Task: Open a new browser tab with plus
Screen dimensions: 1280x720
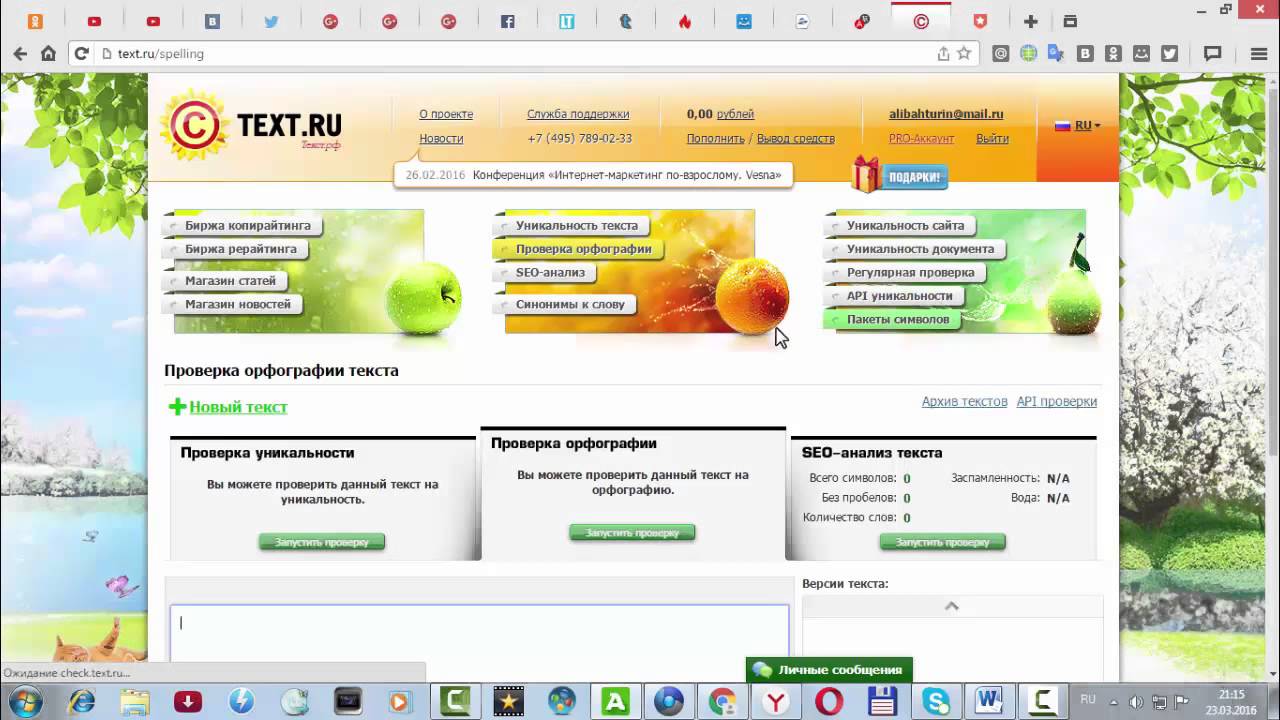Action: (x=1031, y=21)
